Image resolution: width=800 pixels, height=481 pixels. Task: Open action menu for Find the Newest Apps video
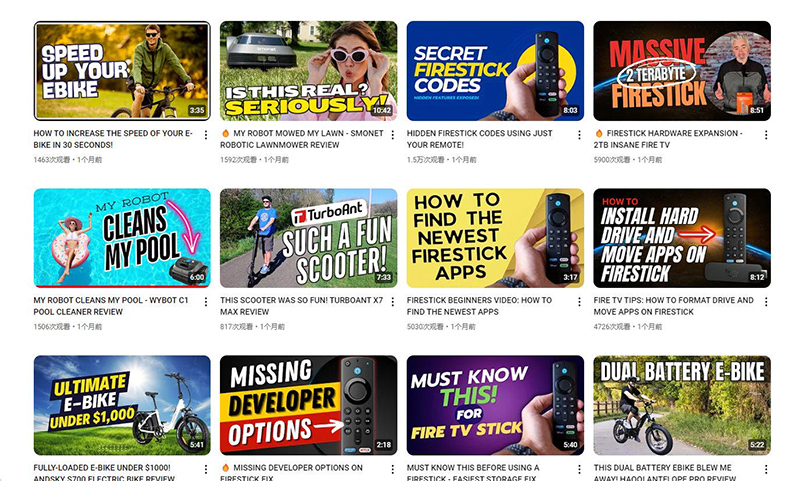pos(579,301)
